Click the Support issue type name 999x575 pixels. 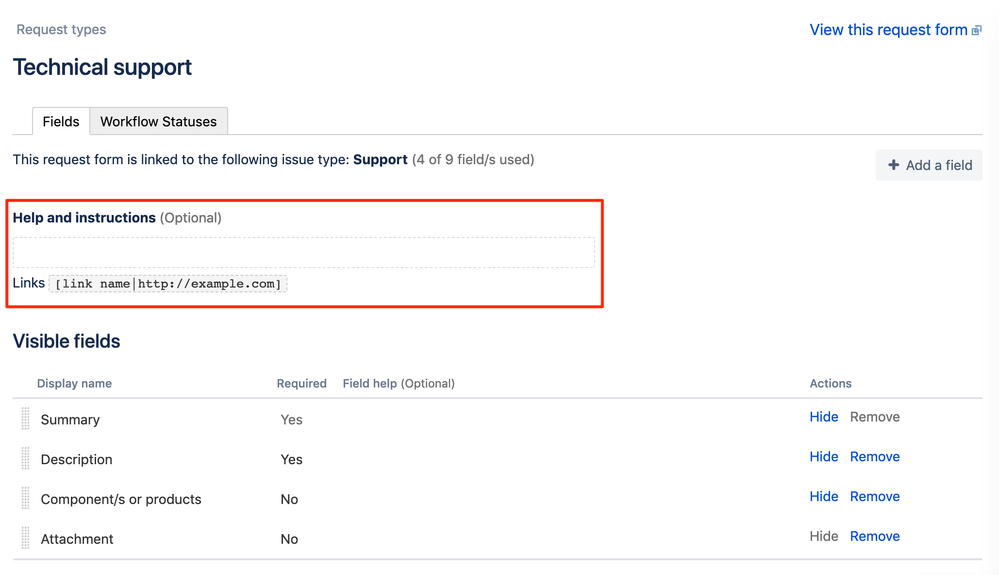[x=380, y=159]
